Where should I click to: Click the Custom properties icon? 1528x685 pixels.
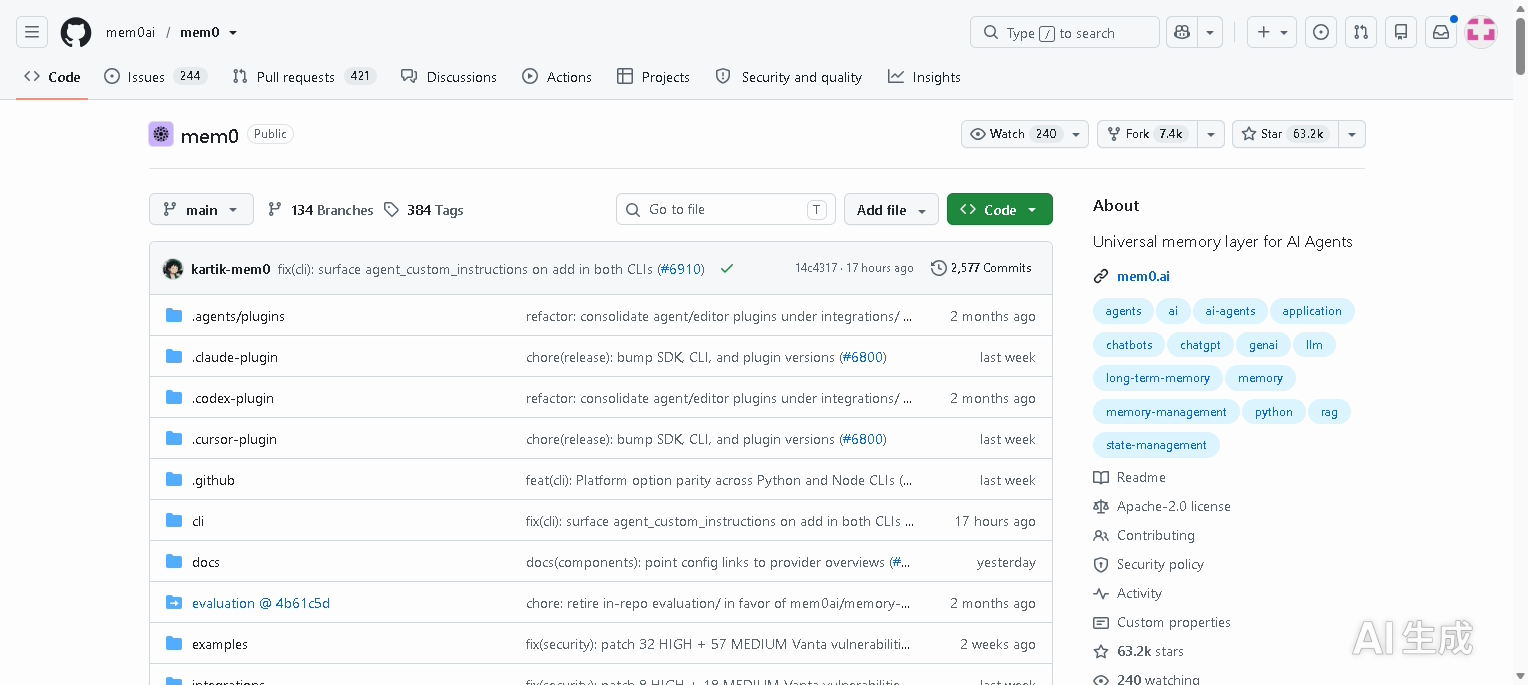click(1101, 623)
